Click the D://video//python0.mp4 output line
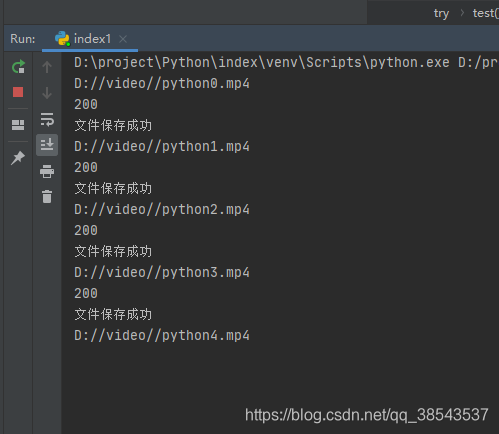This screenshot has width=499, height=434. [162, 83]
